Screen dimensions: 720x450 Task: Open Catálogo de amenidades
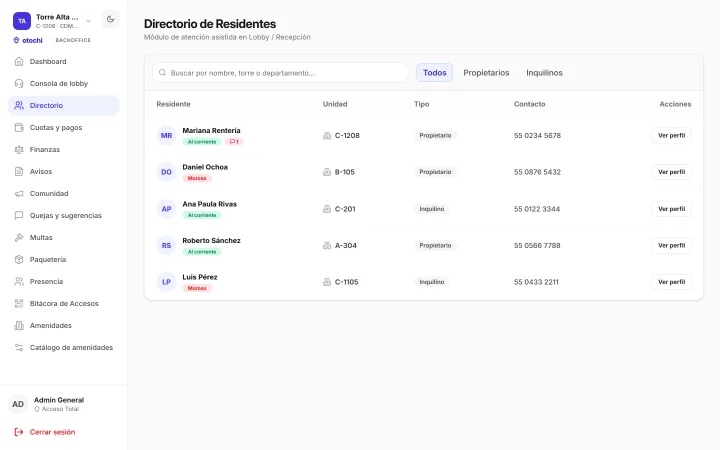[64, 348]
